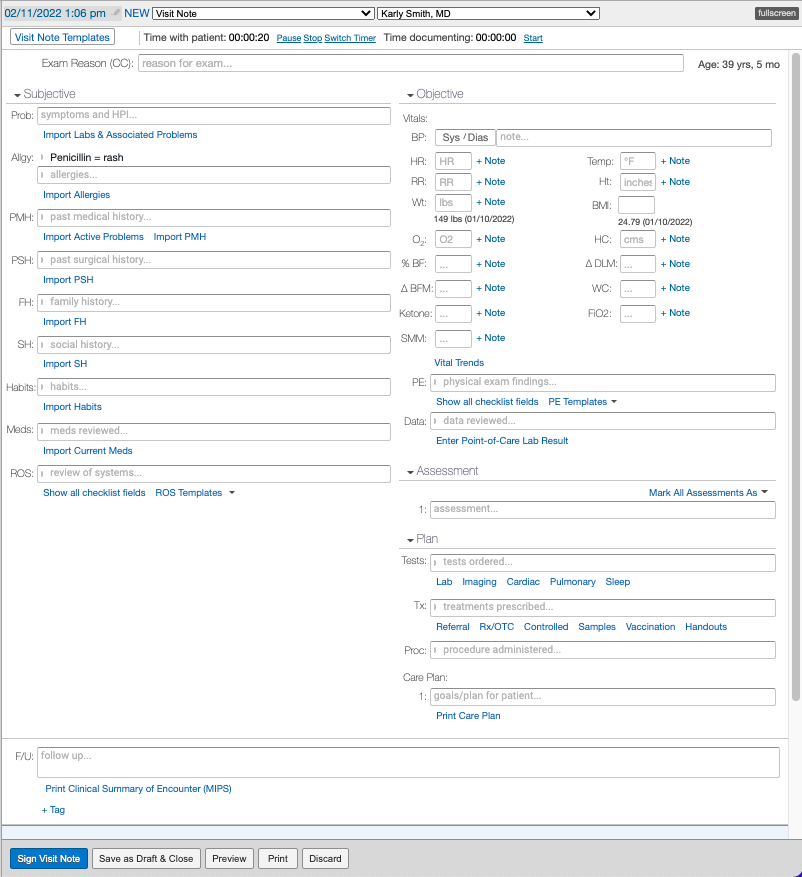Add a note for HR
The image size is (802, 877).
click(490, 161)
